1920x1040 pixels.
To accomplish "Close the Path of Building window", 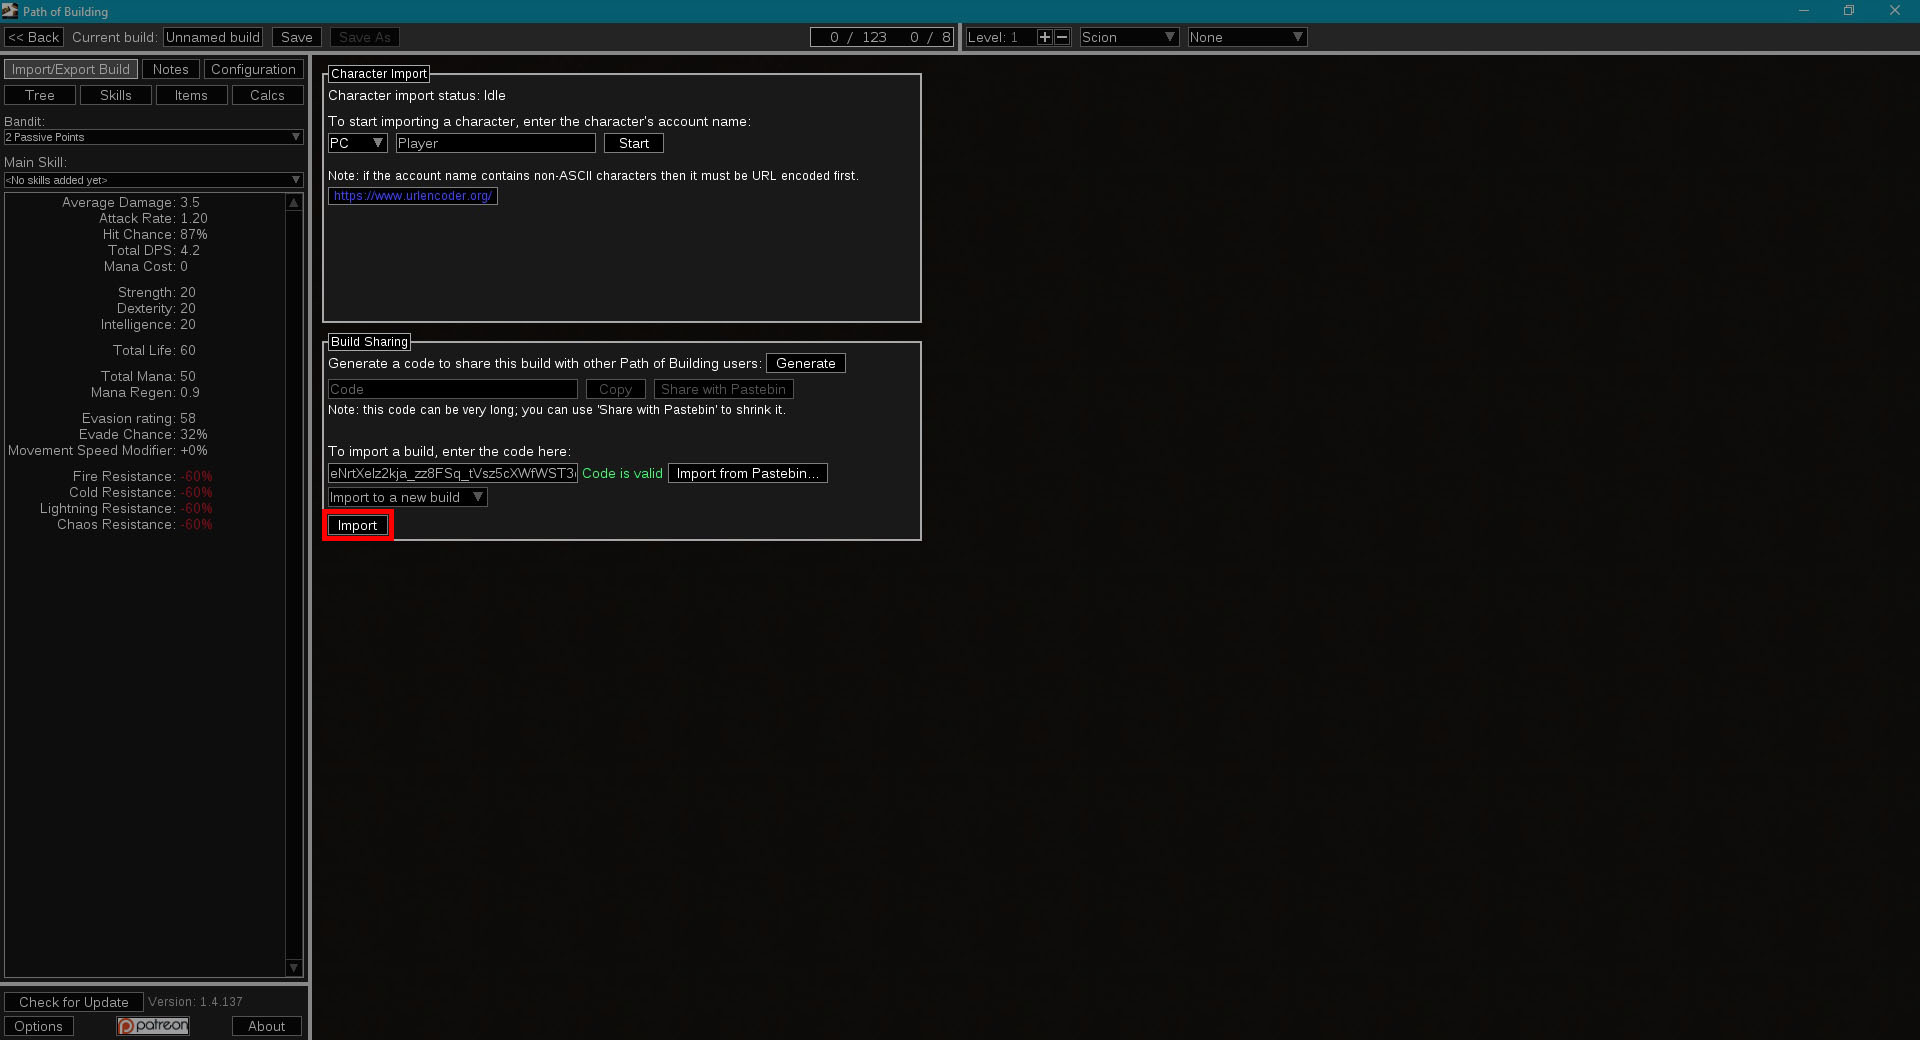I will pos(1895,11).
